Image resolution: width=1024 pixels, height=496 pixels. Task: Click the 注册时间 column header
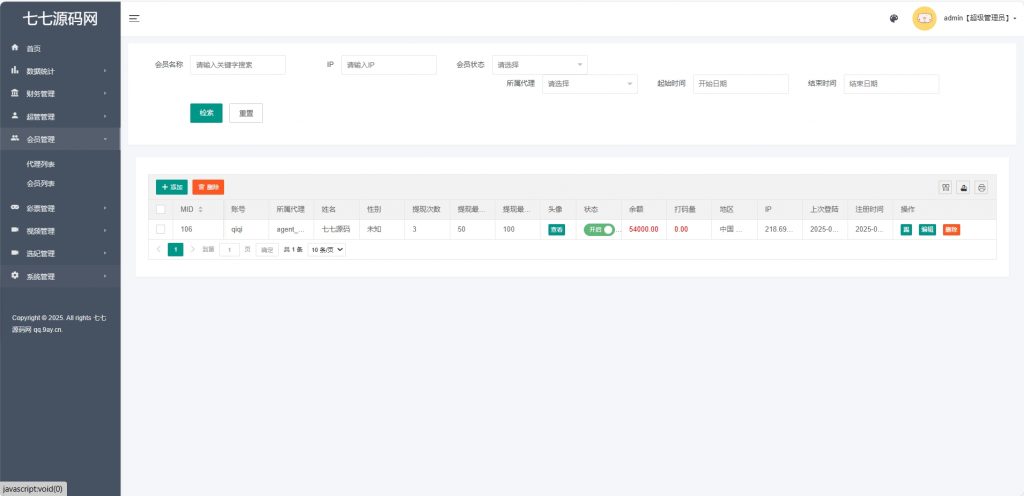pos(869,209)
